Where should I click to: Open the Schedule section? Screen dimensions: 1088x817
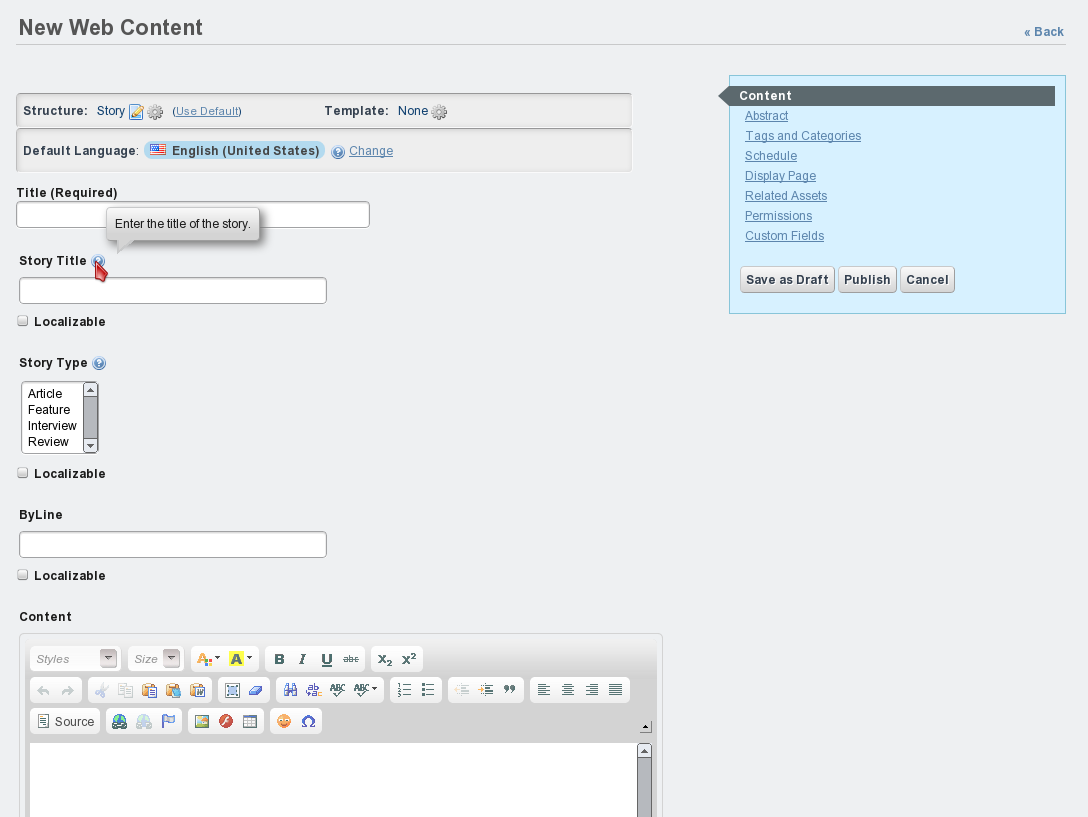click(x=771, y=156)
